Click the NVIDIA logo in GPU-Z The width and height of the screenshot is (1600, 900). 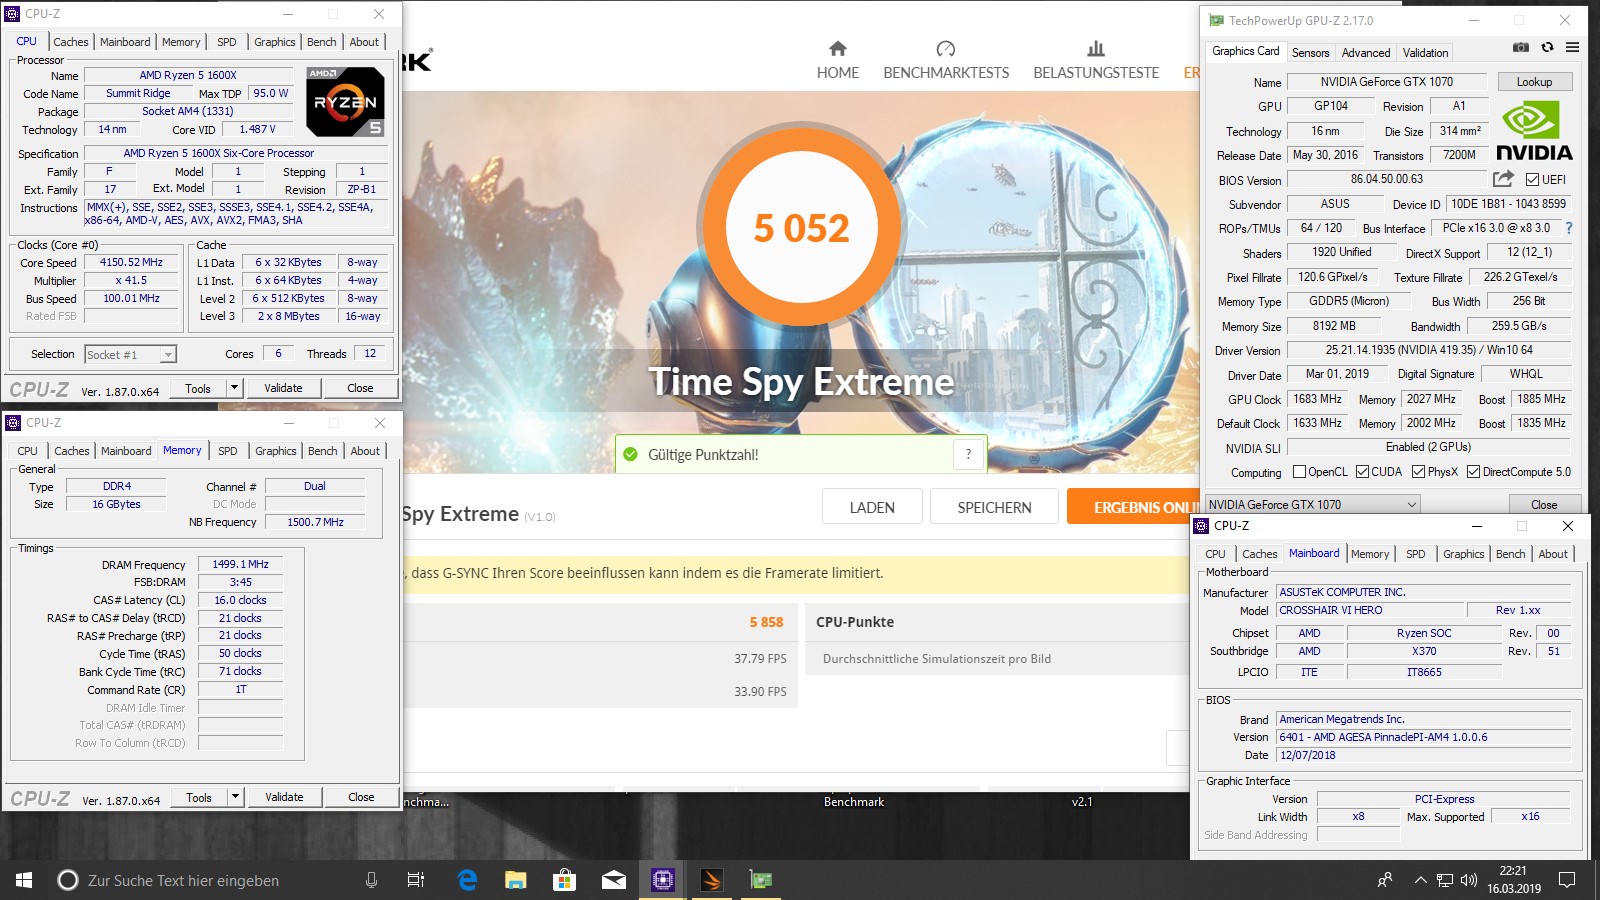(x=1533, y=131)
